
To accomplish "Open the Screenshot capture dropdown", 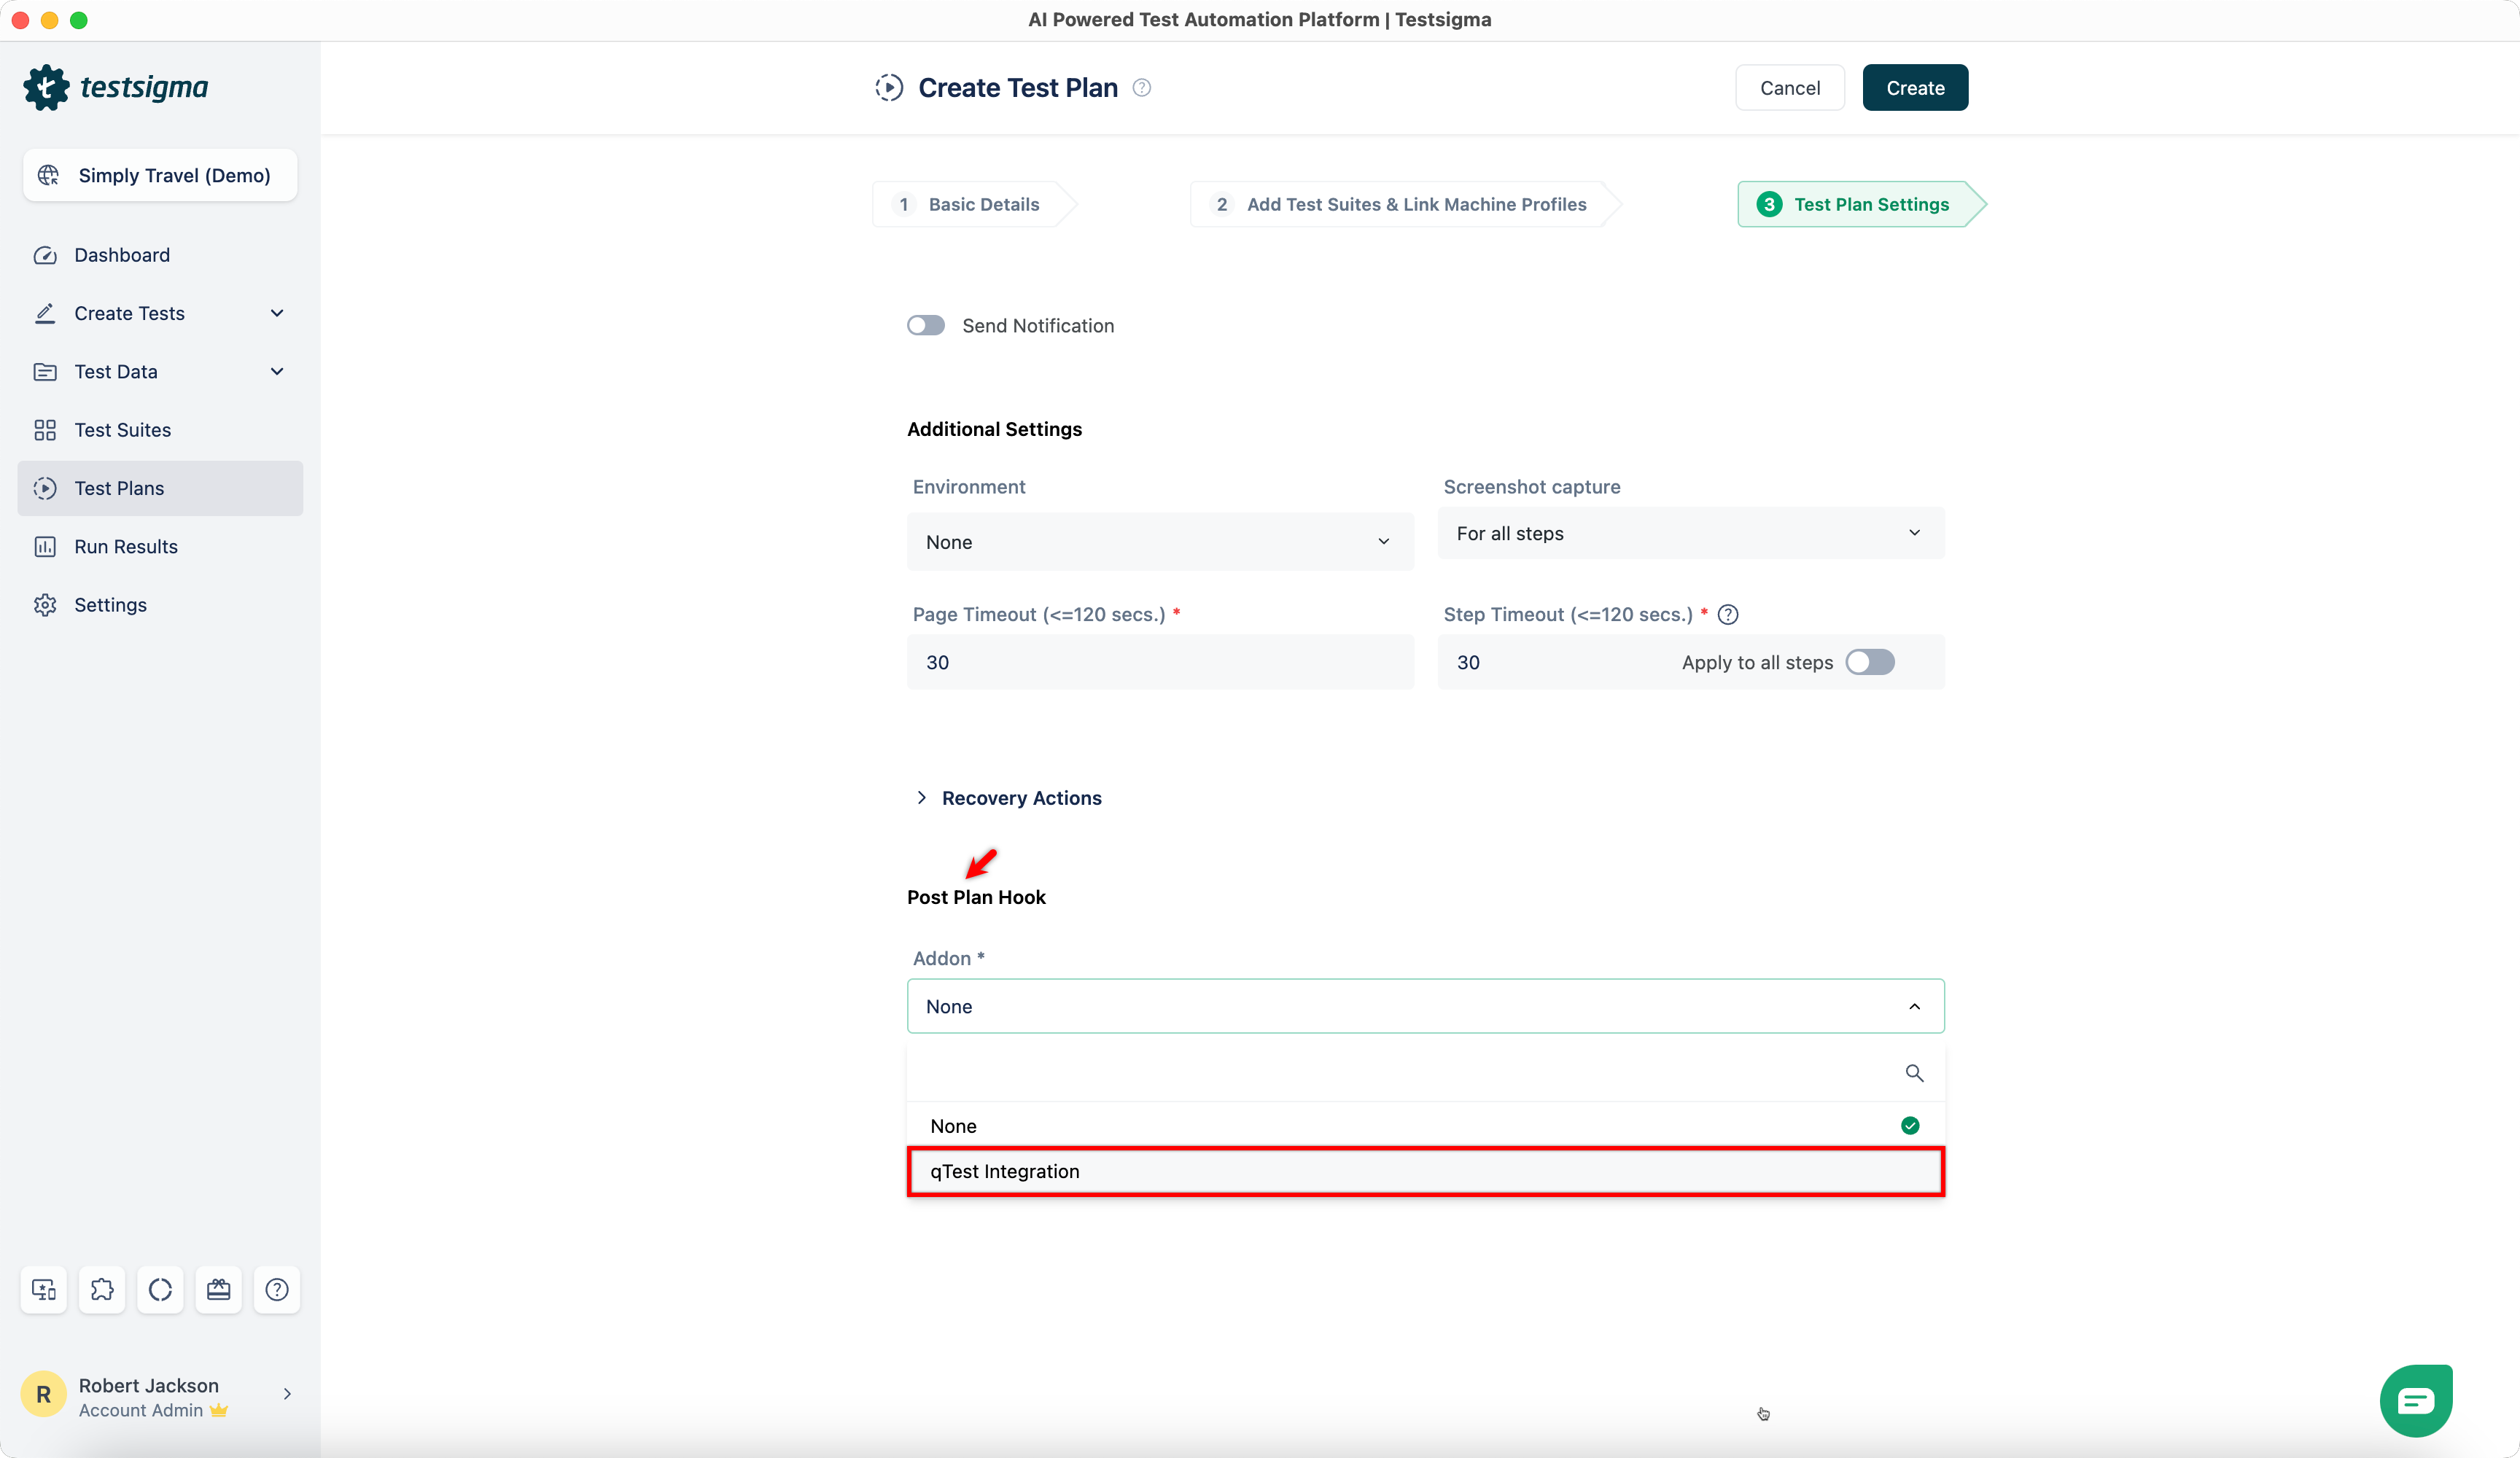I will pos(1690,533).
